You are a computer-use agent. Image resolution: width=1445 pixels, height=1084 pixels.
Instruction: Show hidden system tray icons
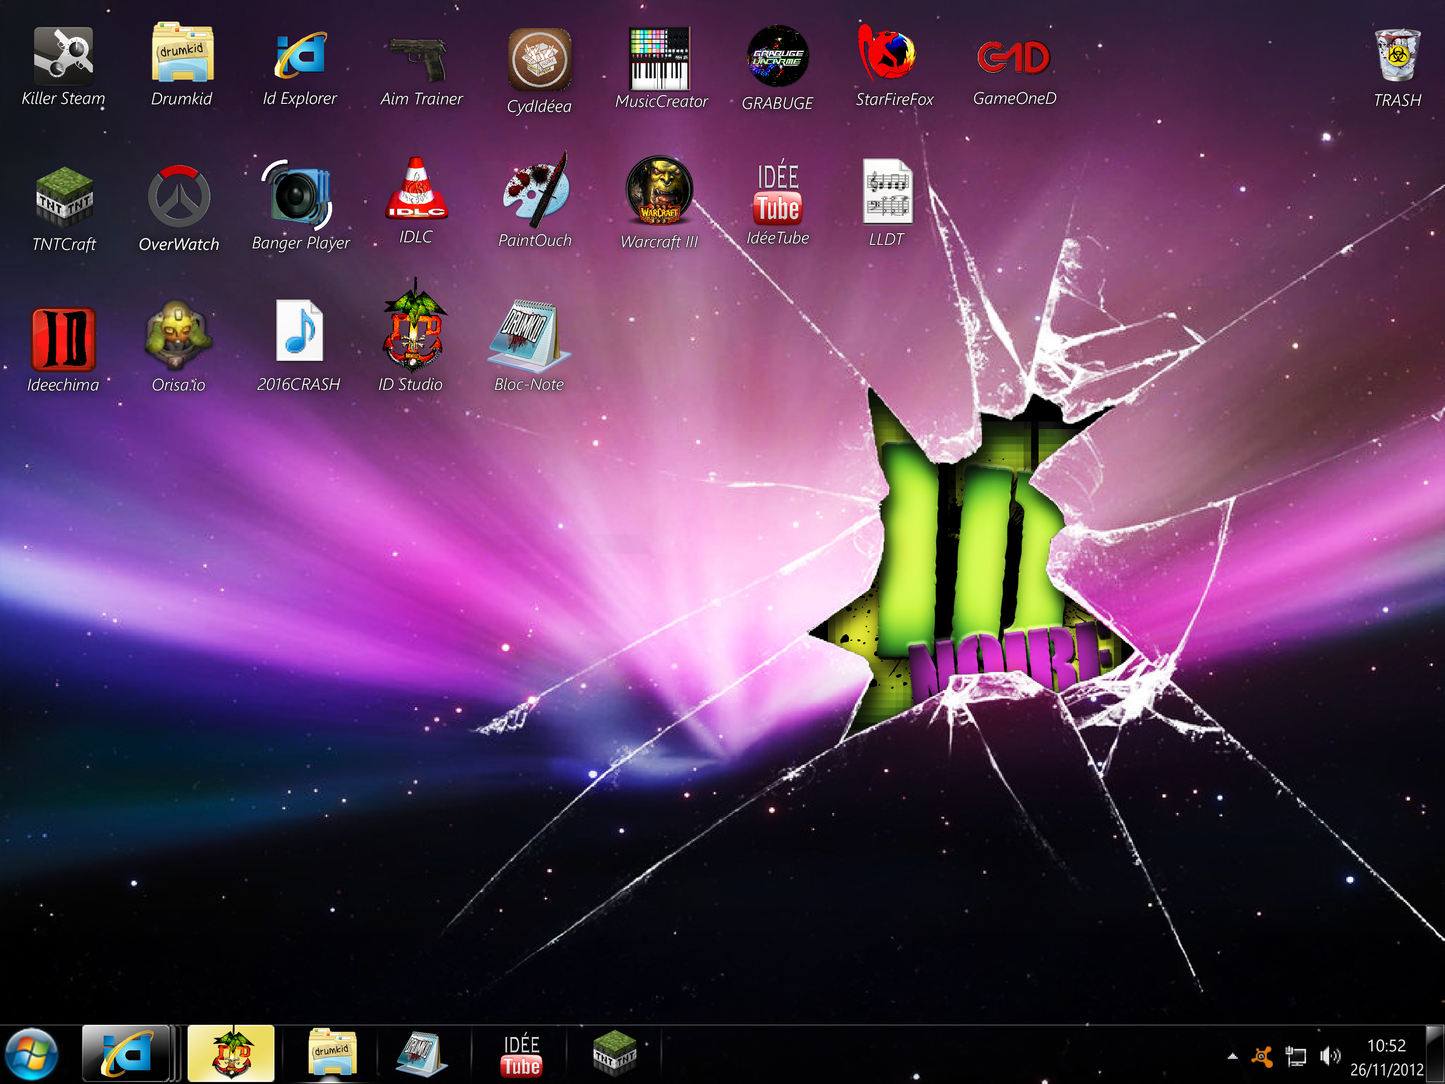click(1232, 1056)
